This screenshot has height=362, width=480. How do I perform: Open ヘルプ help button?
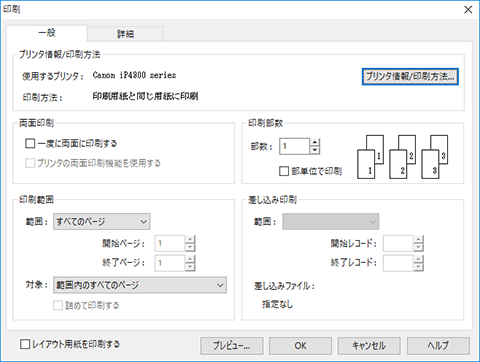438,346
